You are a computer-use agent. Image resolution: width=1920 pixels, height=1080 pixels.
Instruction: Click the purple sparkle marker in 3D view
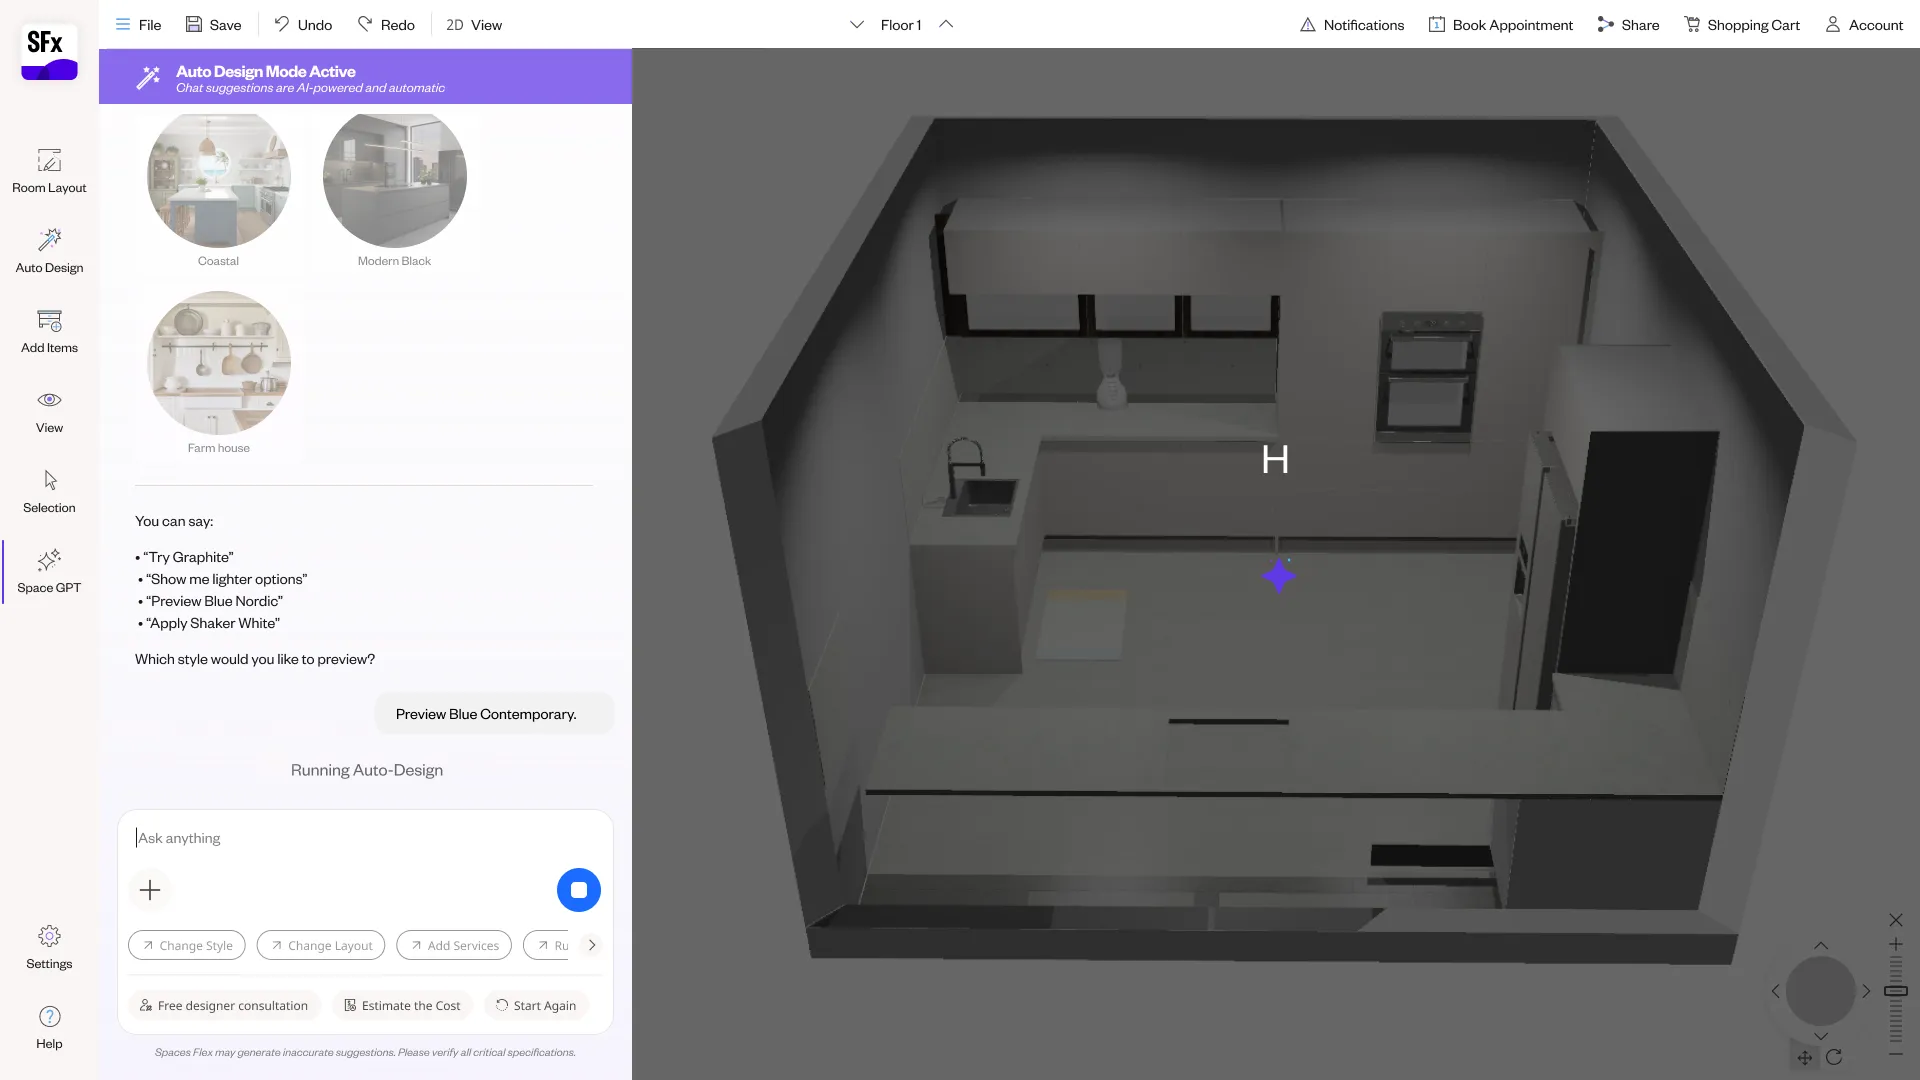pyautogui.click(x=1279, y=575)
